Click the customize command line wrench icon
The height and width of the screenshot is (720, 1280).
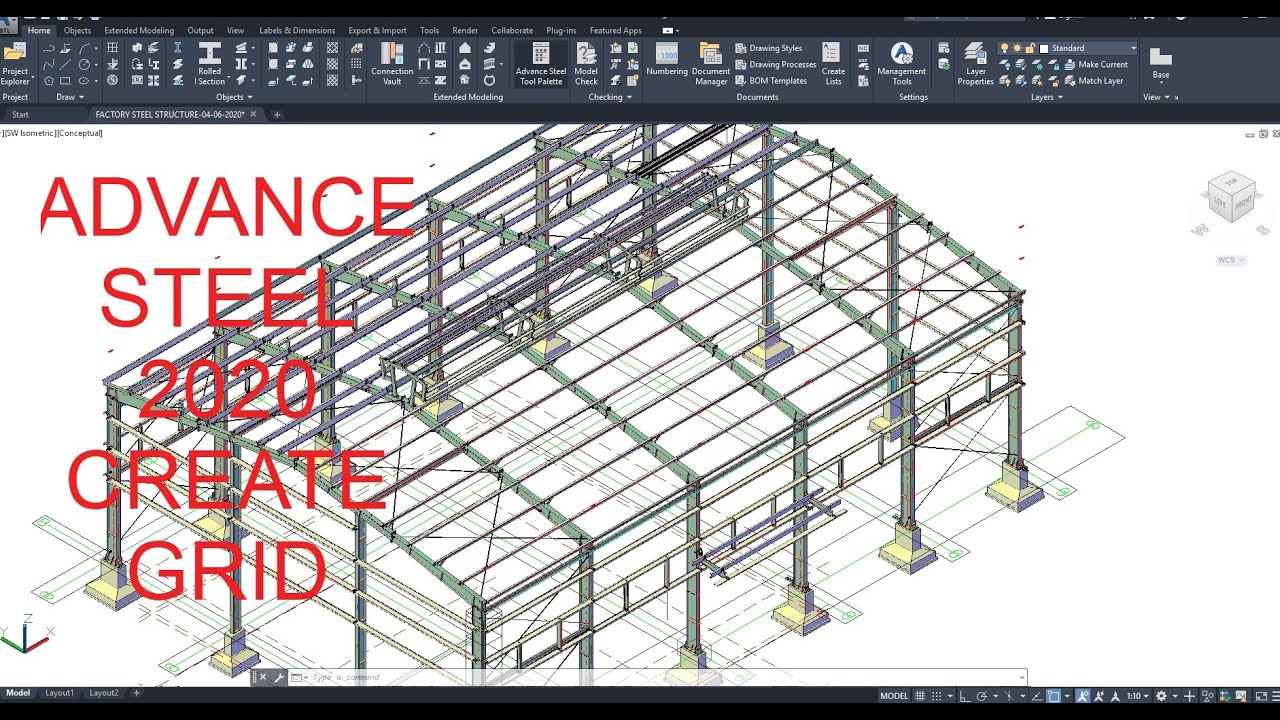pyautogui.click(x=279, y=677)
